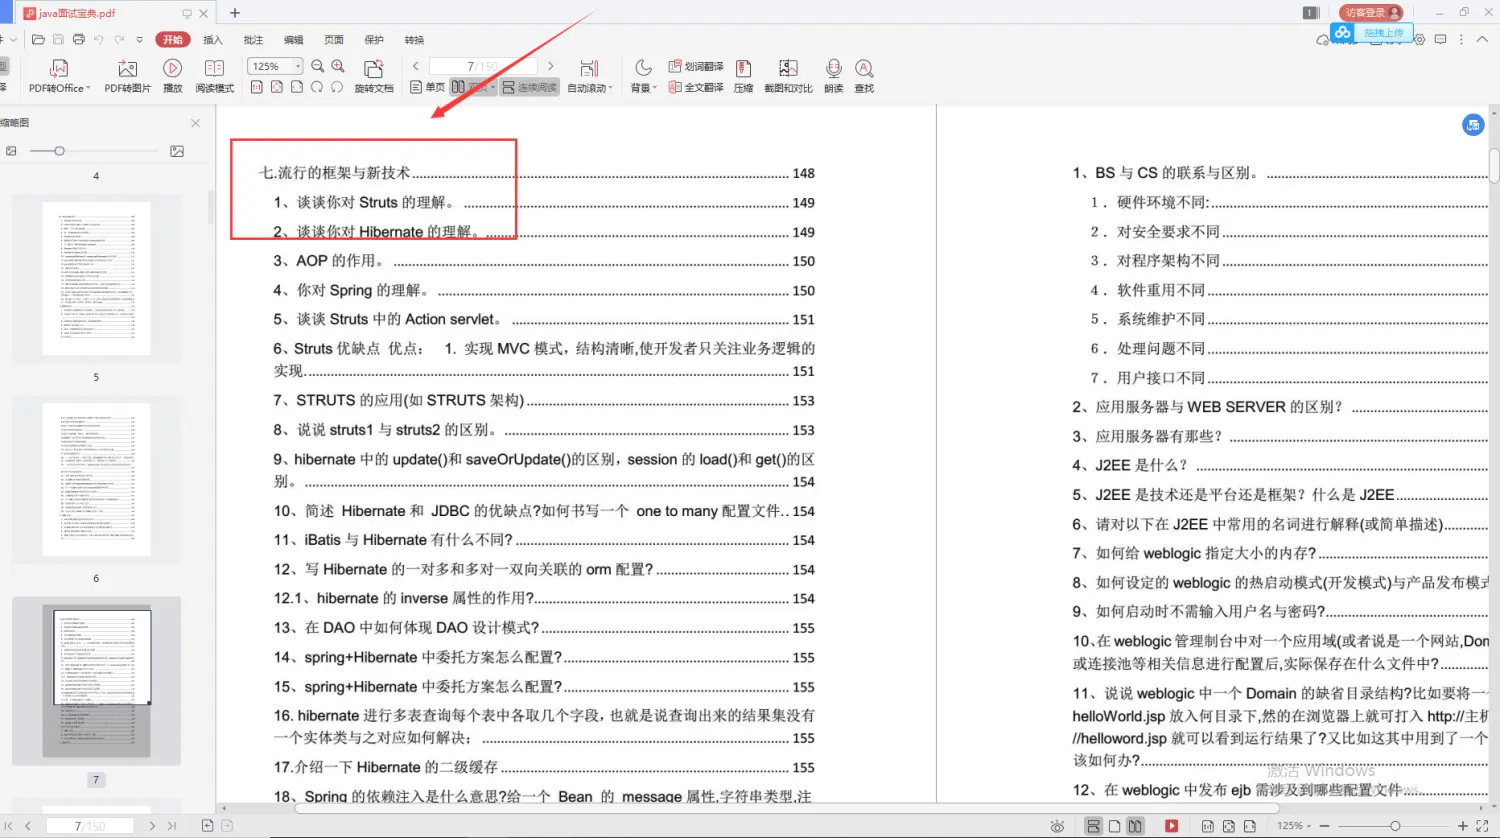
Task: Click the 访客登录 login button
Action: pos(1369,12)
